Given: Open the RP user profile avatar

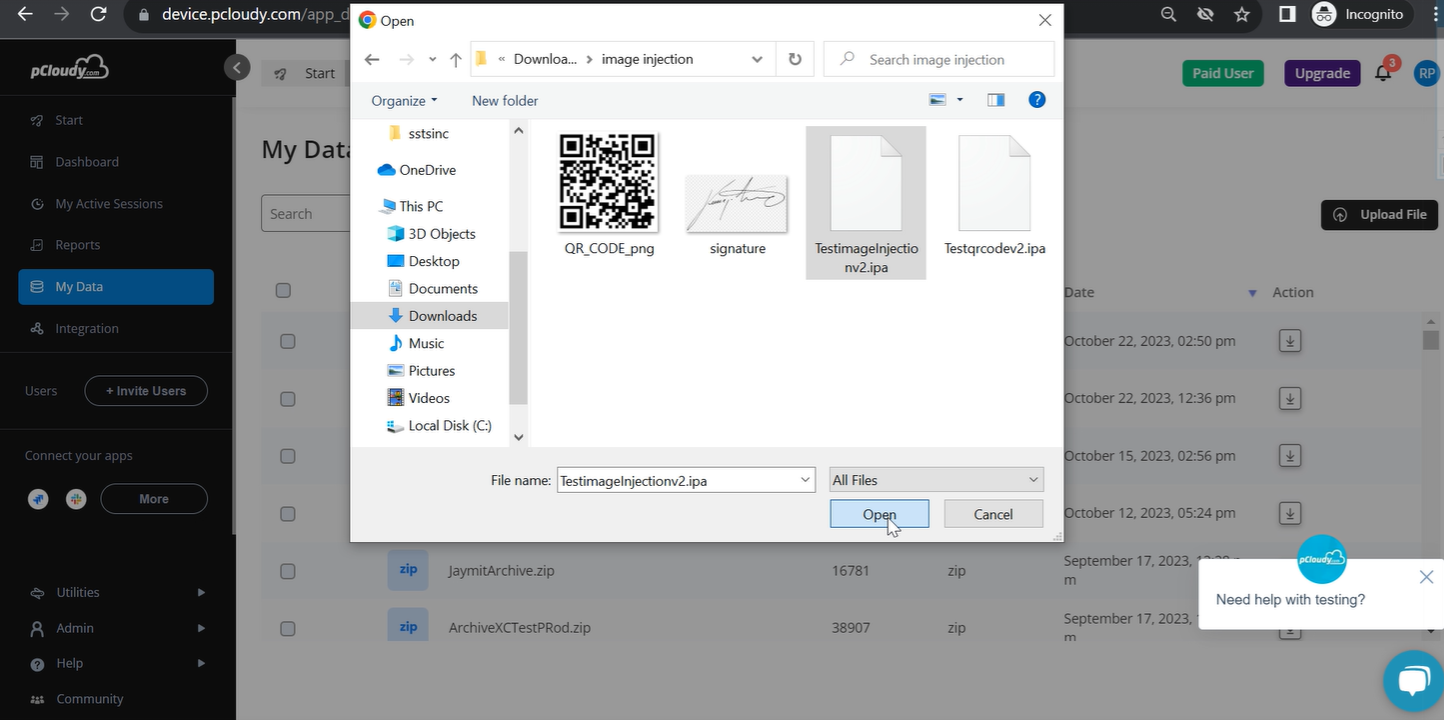Looking at the screenshot, I should pyautogui.click(x=1427, y=73).
